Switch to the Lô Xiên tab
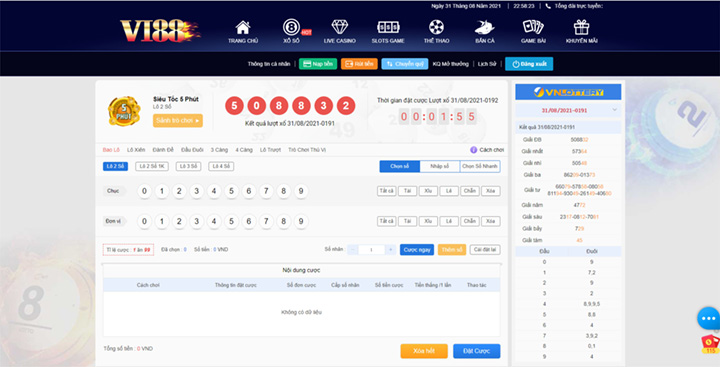 [x=136, y=150]
